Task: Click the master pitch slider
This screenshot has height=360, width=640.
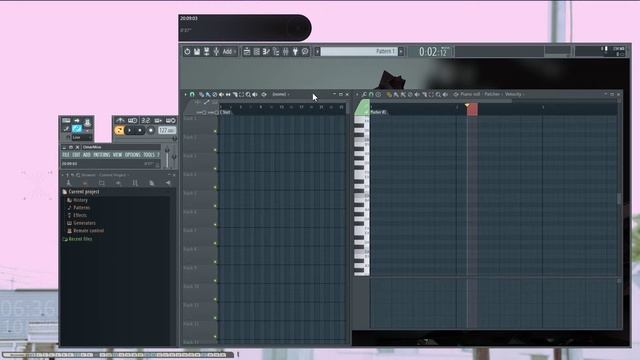Action: click(x=174, y=156)
